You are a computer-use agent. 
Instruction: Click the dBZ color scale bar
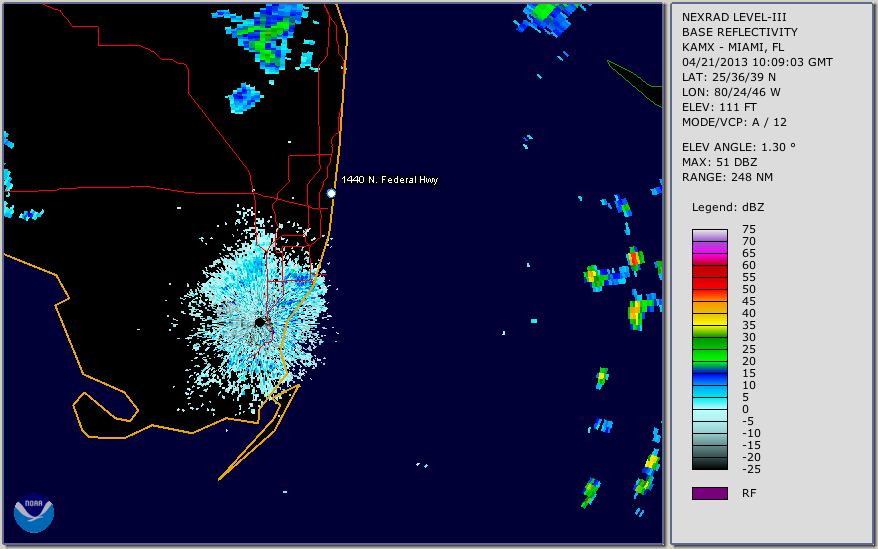point(709,349)
